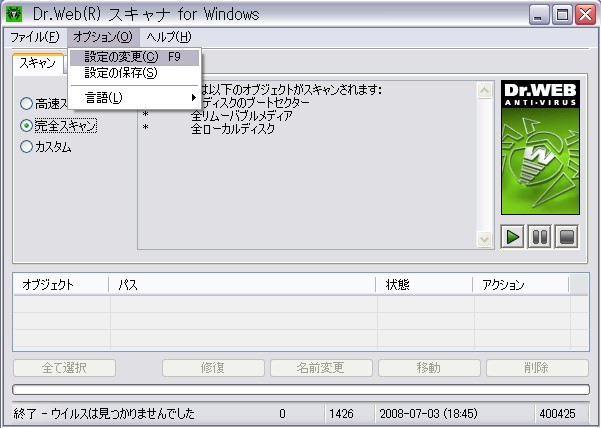Open the ファイル(F) menu
601x428 pixels.
pyautogui.click(x=35, y=37)
